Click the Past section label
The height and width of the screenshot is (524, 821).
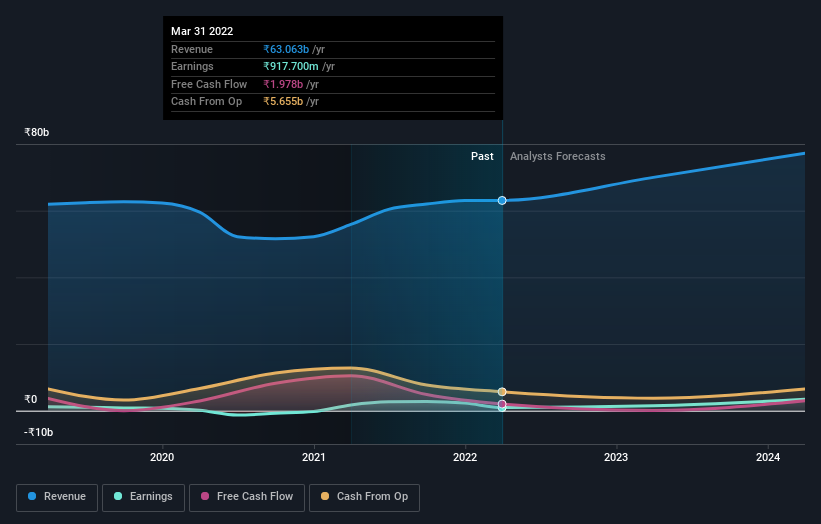482,157
